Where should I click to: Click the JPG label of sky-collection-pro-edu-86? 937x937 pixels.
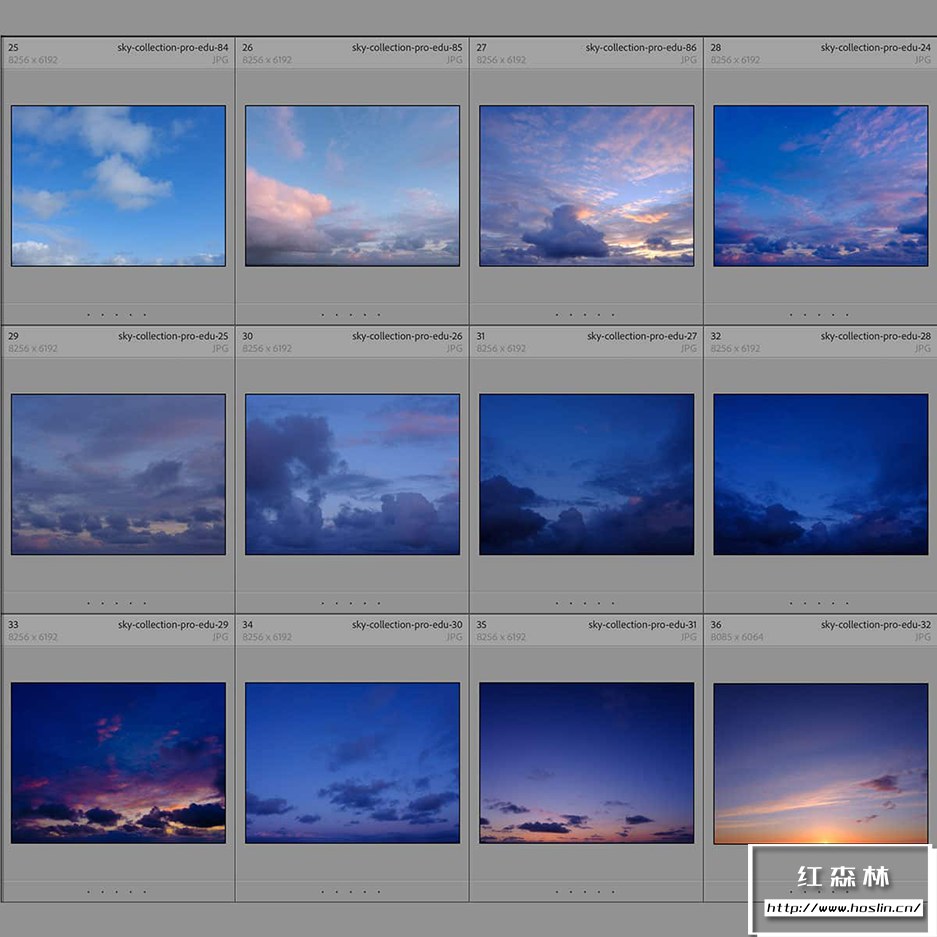[x=689, y=60]
